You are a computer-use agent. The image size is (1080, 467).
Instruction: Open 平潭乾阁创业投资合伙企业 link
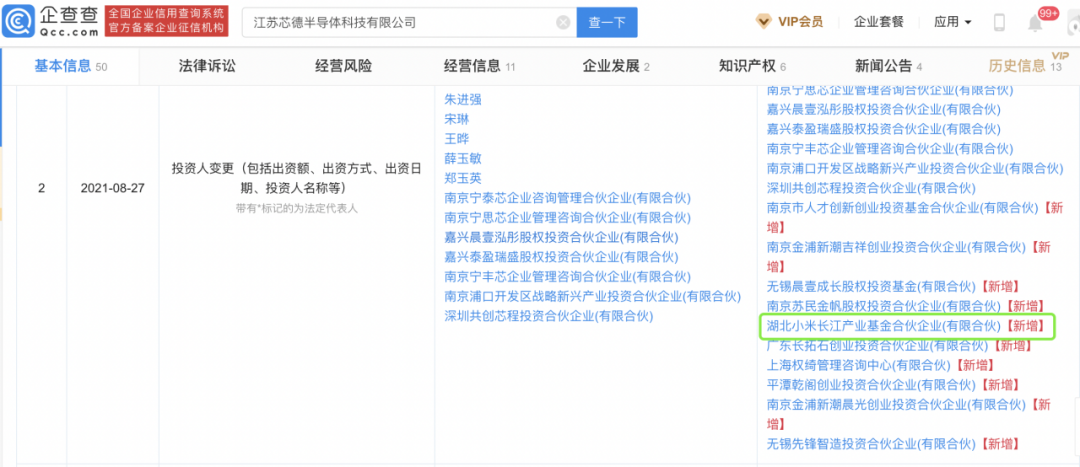(x=871, y=385)
